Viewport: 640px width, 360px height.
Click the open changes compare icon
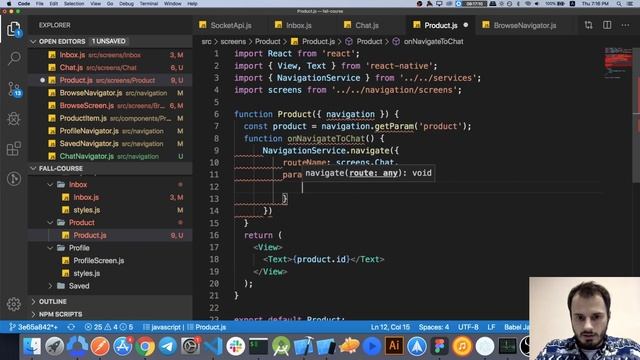pyautogui.click(x=588, y=25)
